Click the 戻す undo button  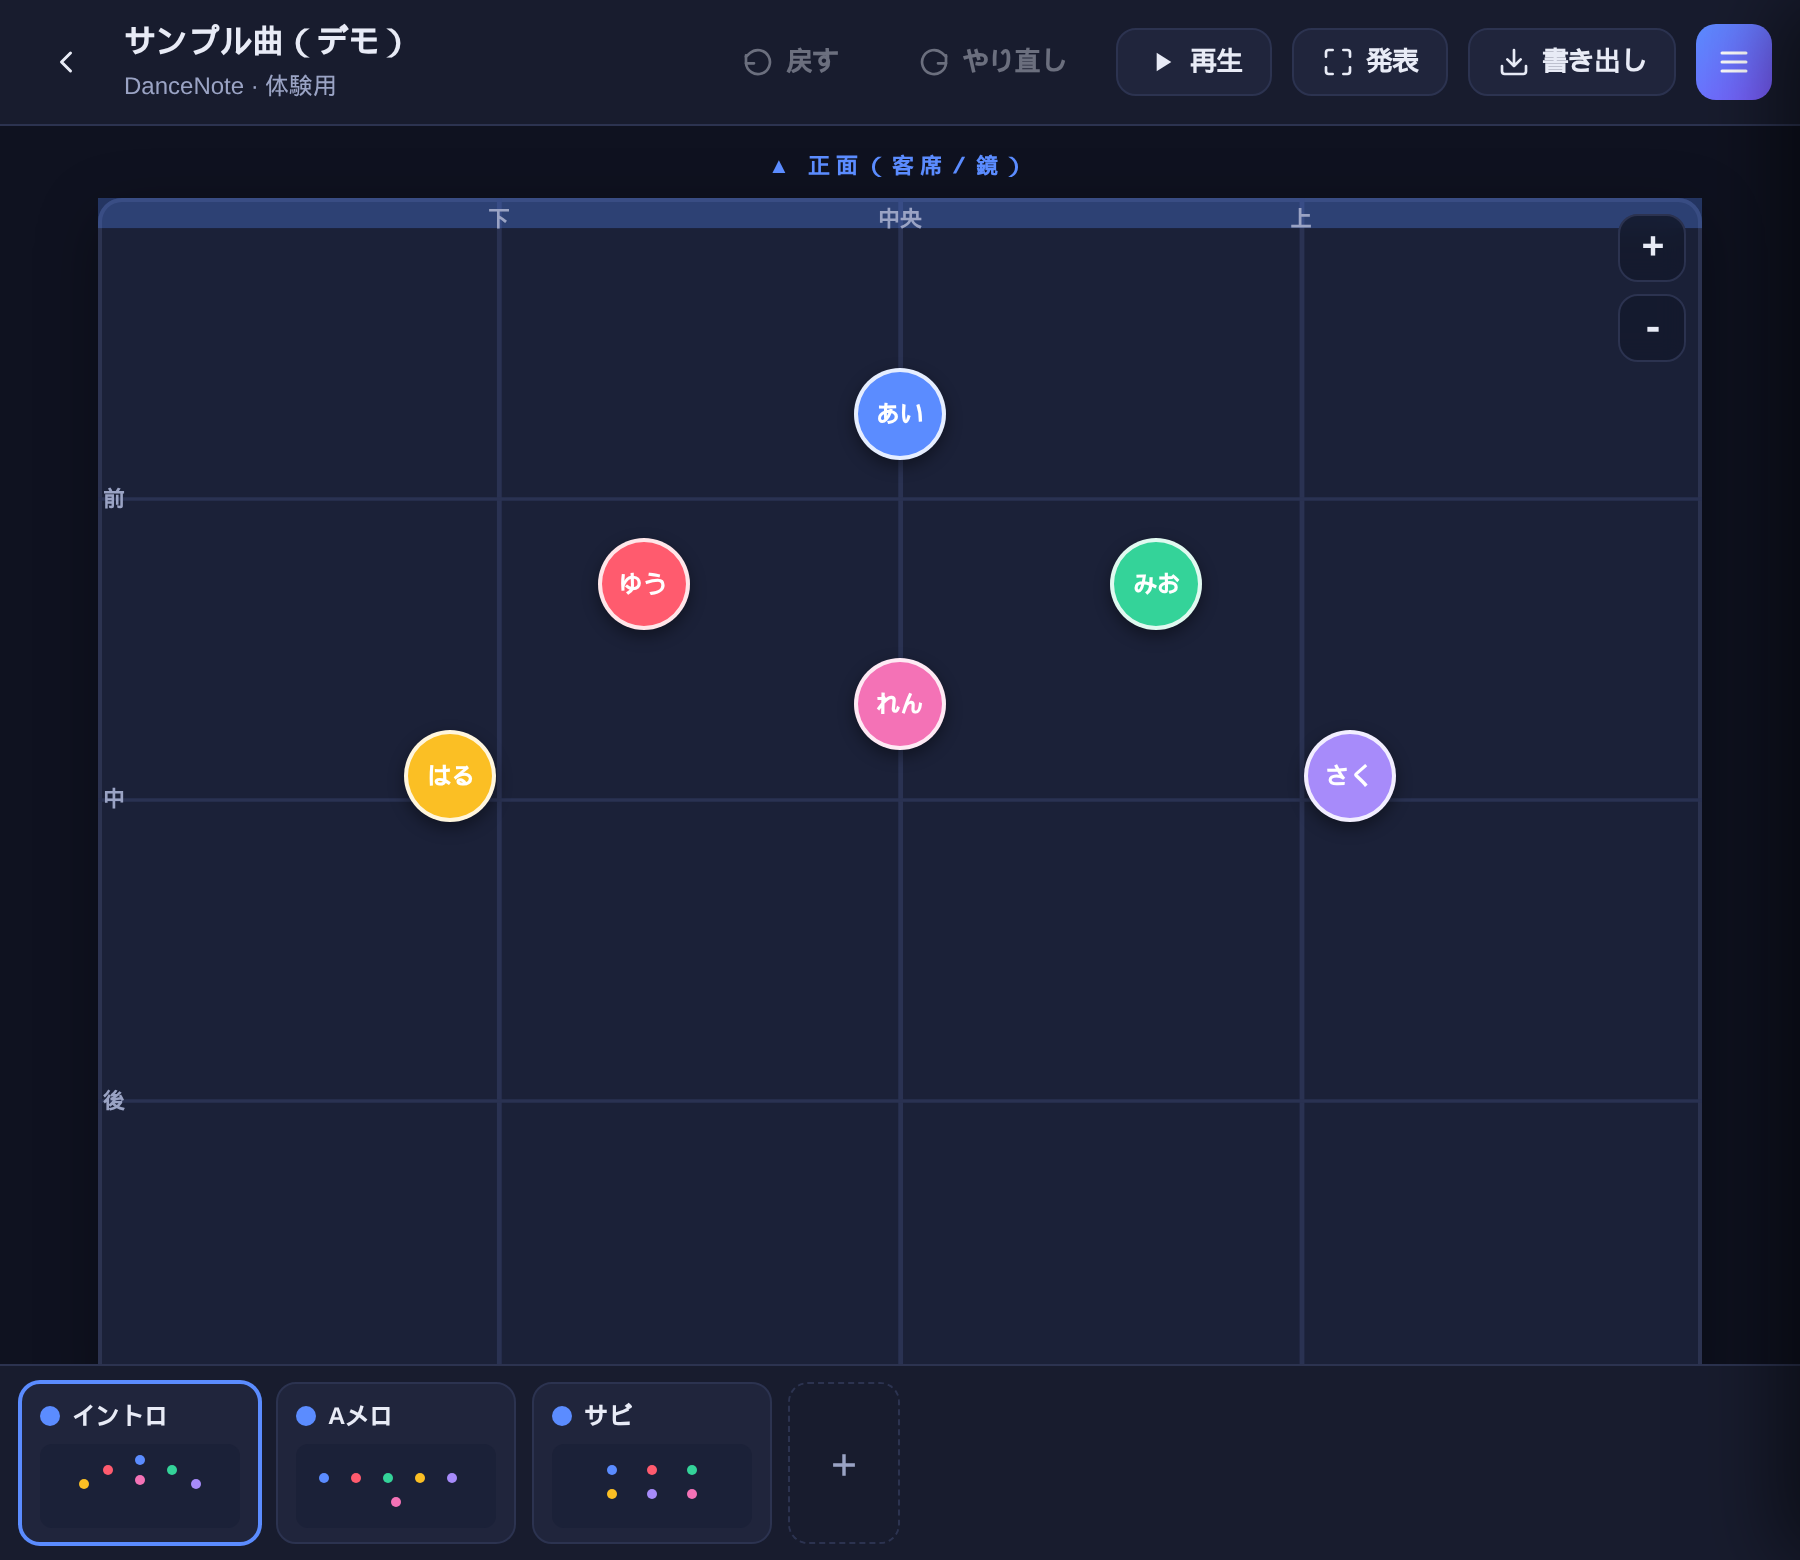click(x=791, y=62)
